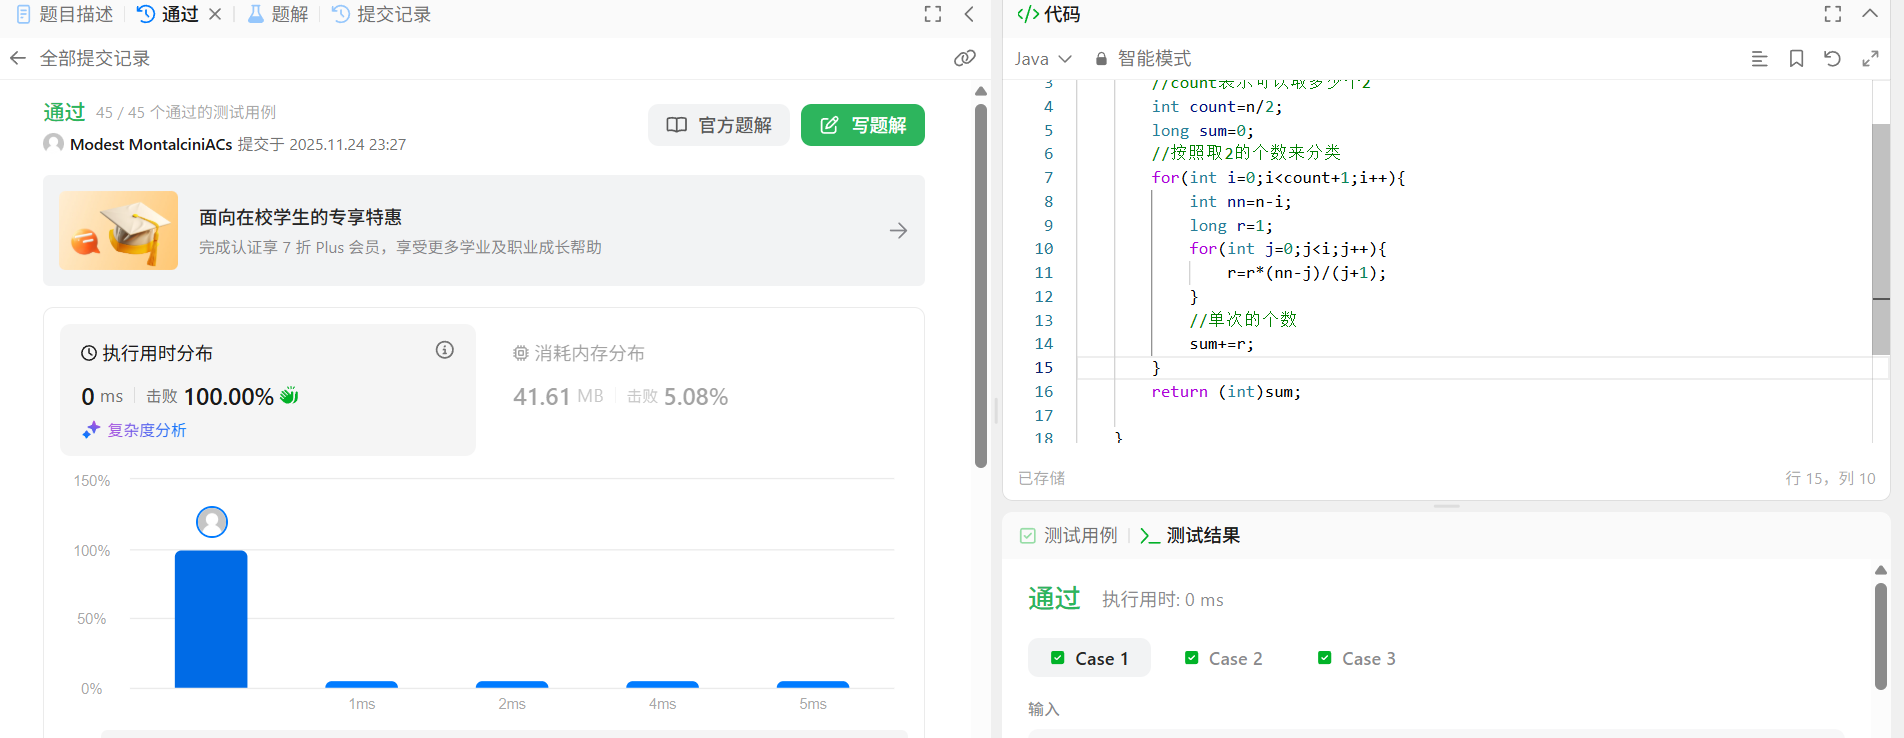Open 官方题解 button
Screen dimensions: 1904x738
(x=719, y=125)
